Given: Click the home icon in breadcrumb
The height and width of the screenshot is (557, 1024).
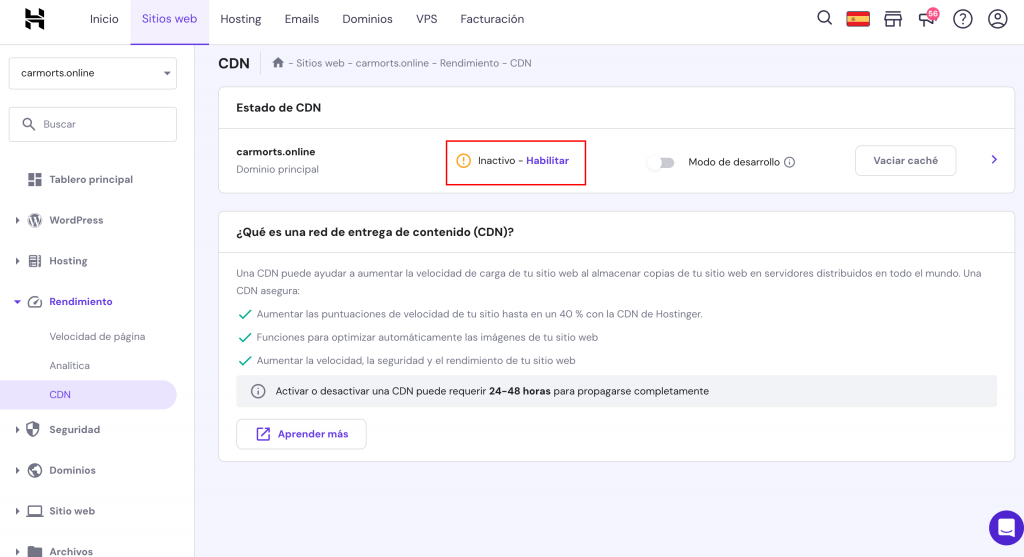Looking at the screenshot, I should click(x=278, y=63).
